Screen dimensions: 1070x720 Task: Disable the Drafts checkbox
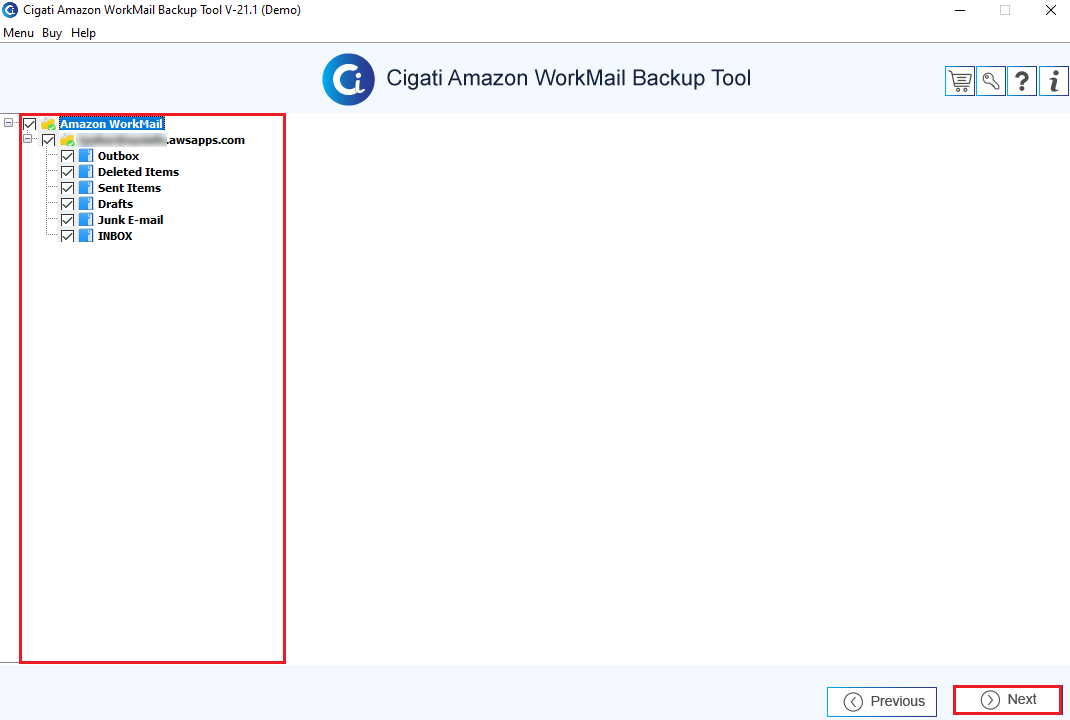pos(68,204)
